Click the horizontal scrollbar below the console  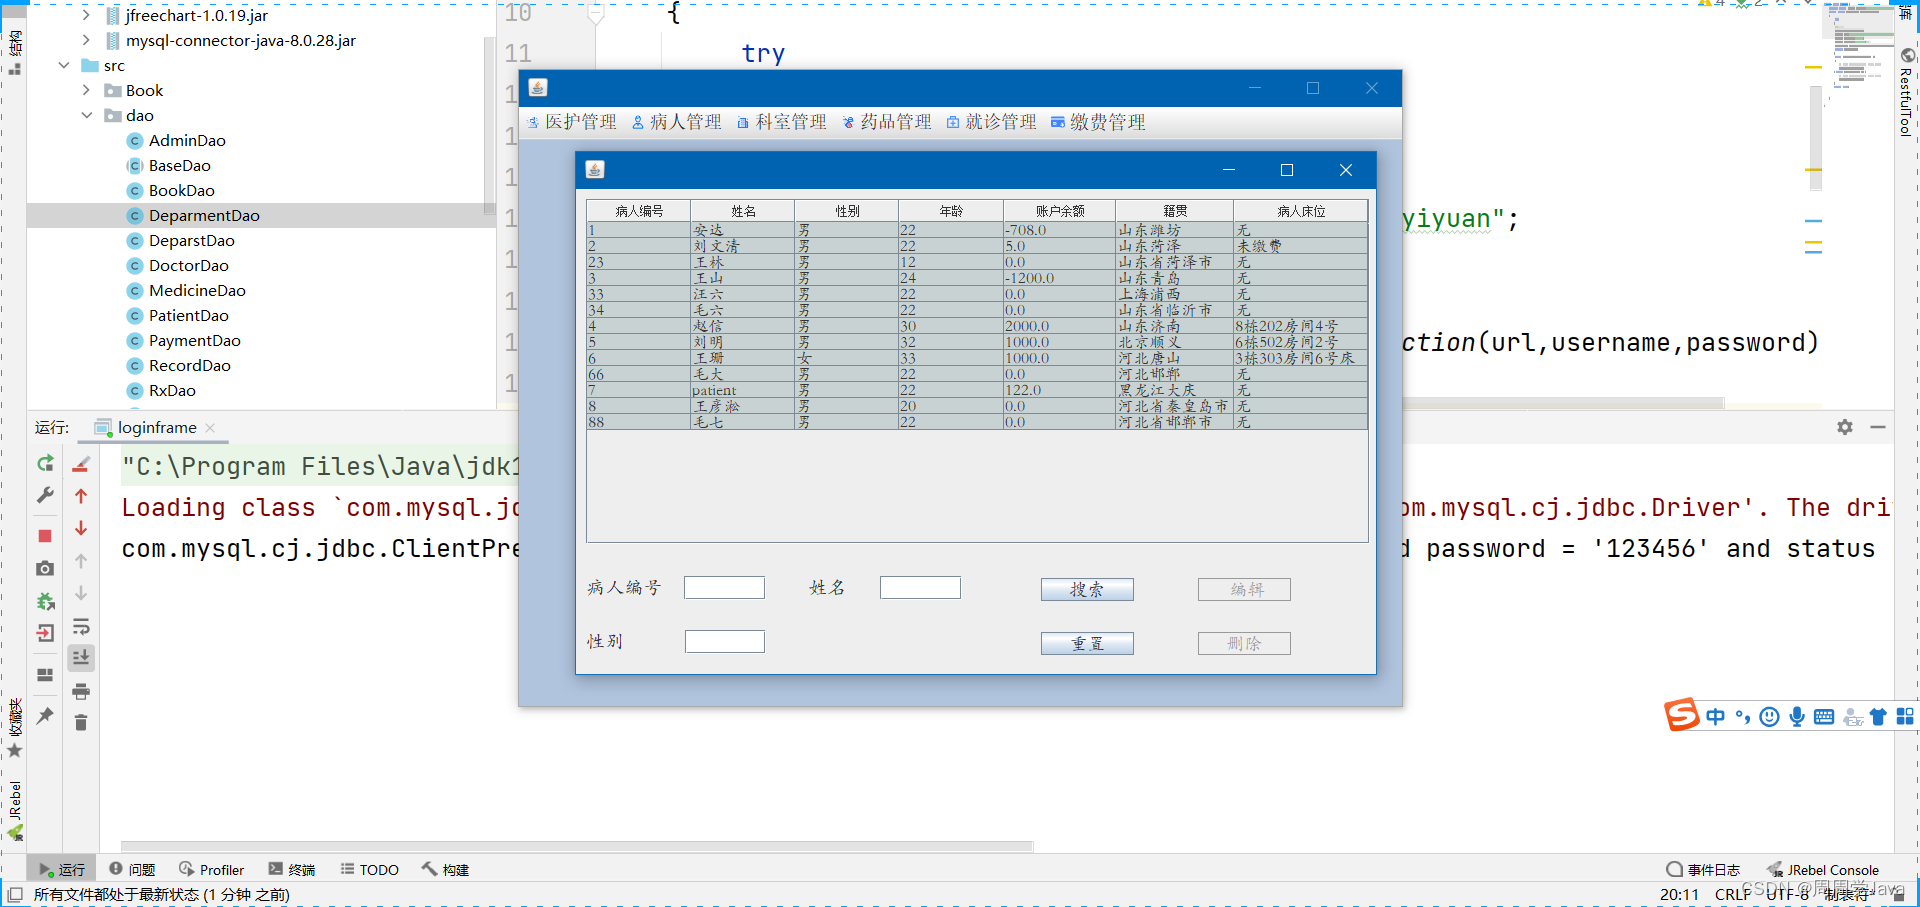pos(575,845)
